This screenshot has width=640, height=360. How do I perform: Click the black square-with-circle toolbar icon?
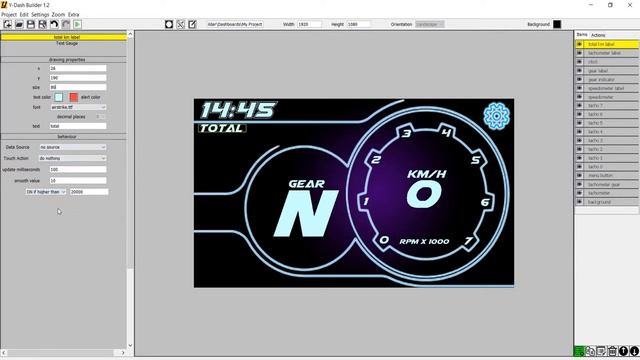[169, 24]
